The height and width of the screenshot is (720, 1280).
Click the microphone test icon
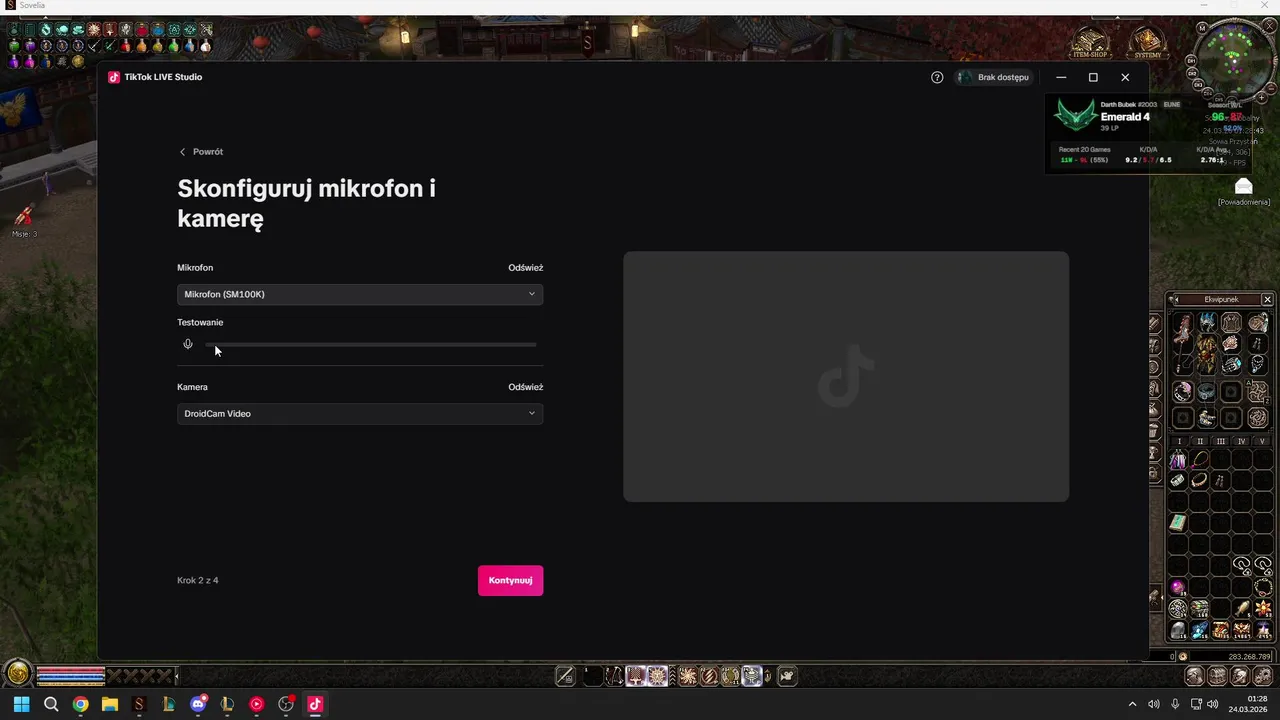click(x=187, y=344)
